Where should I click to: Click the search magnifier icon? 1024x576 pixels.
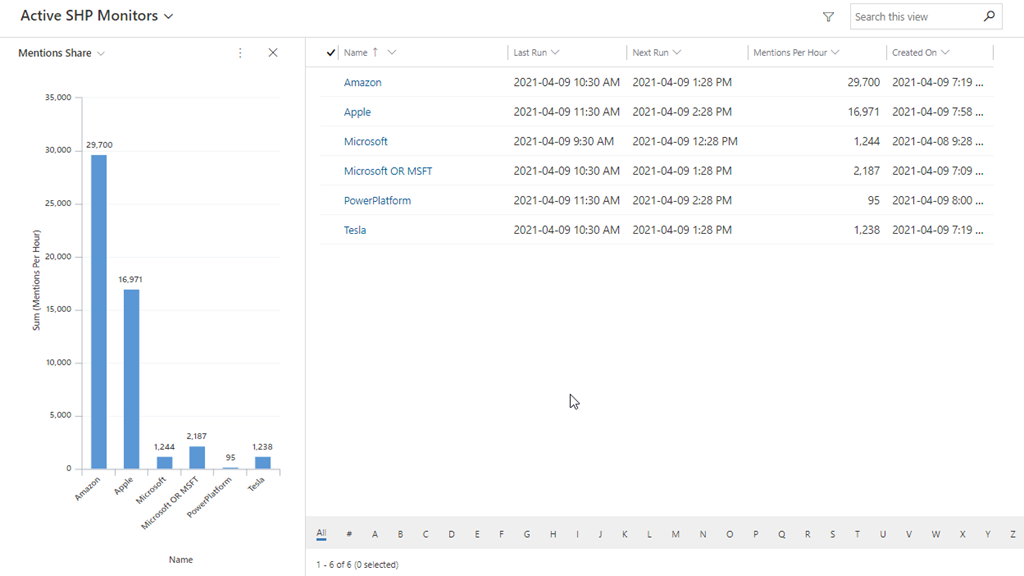coord(989,16)
